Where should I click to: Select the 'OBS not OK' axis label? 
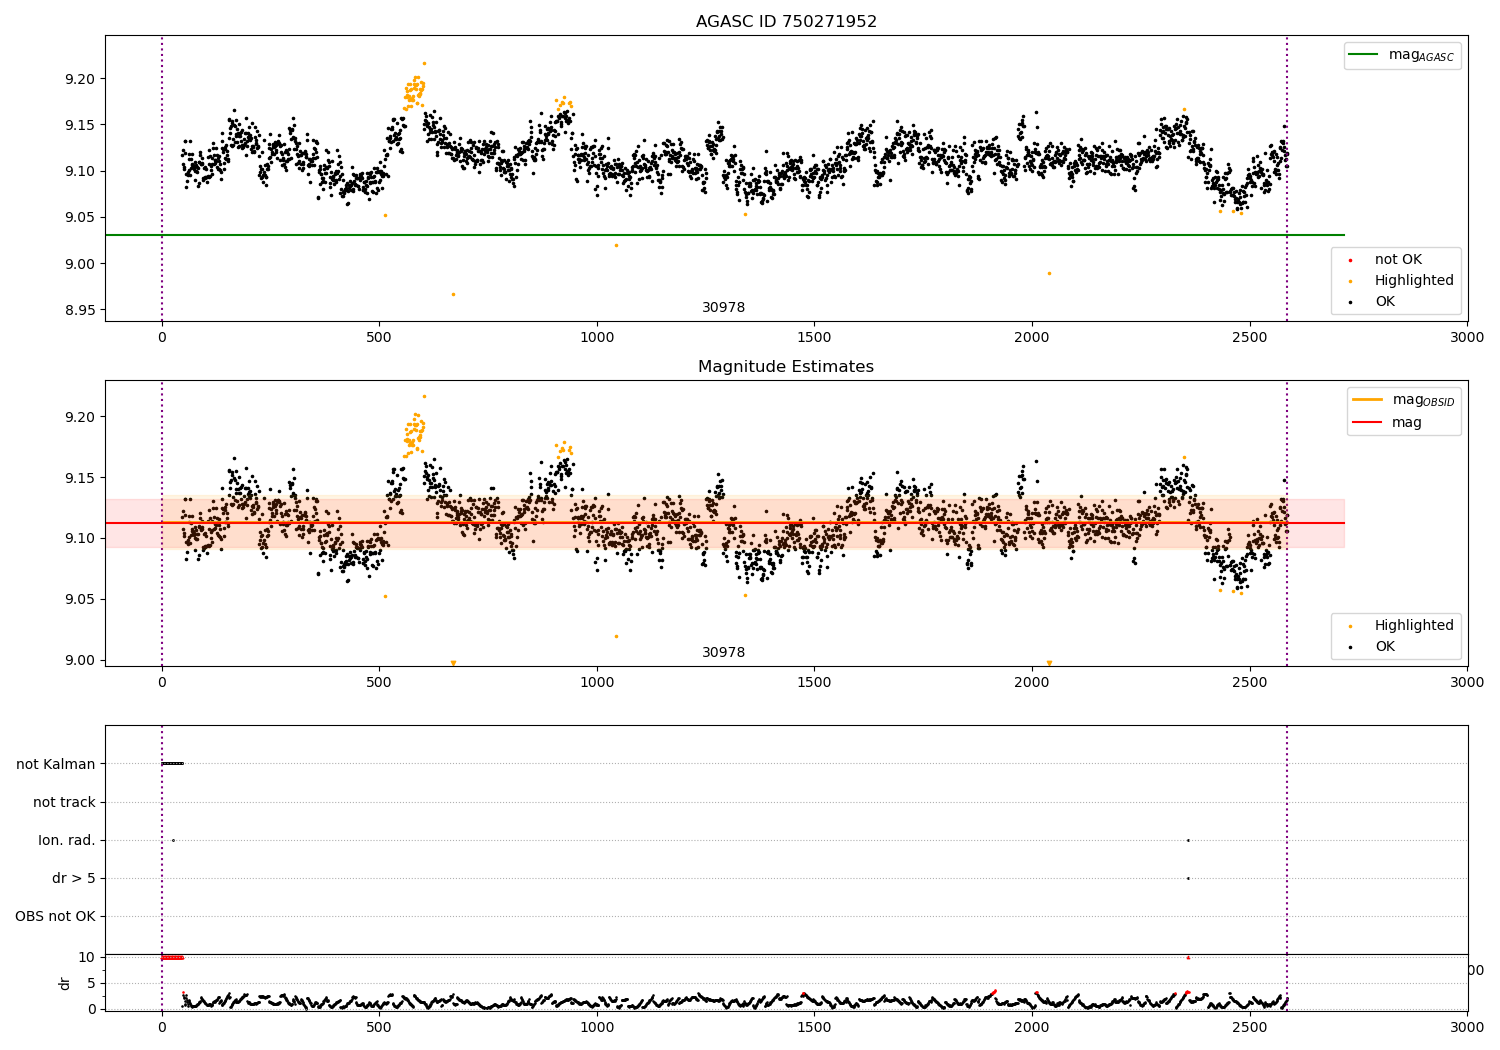point(55,916)
